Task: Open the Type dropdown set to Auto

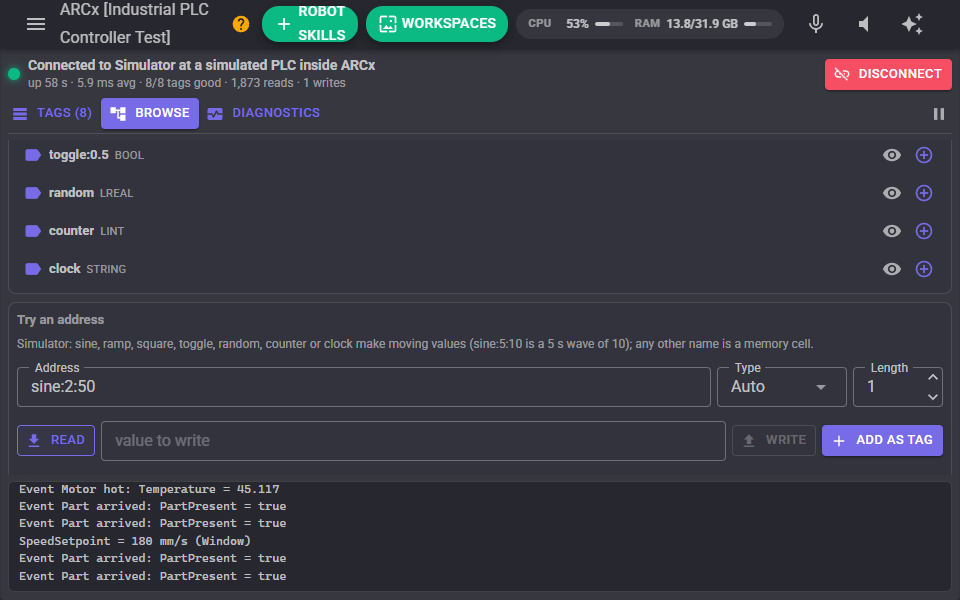Action: (x=781, y=387)
